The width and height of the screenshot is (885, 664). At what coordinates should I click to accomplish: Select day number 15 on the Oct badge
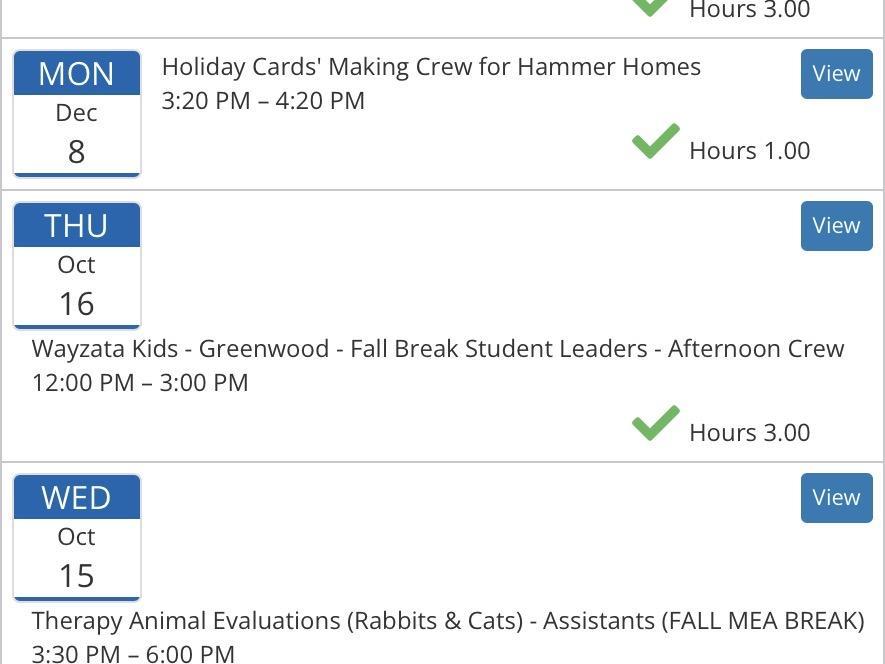pos(77,576)
